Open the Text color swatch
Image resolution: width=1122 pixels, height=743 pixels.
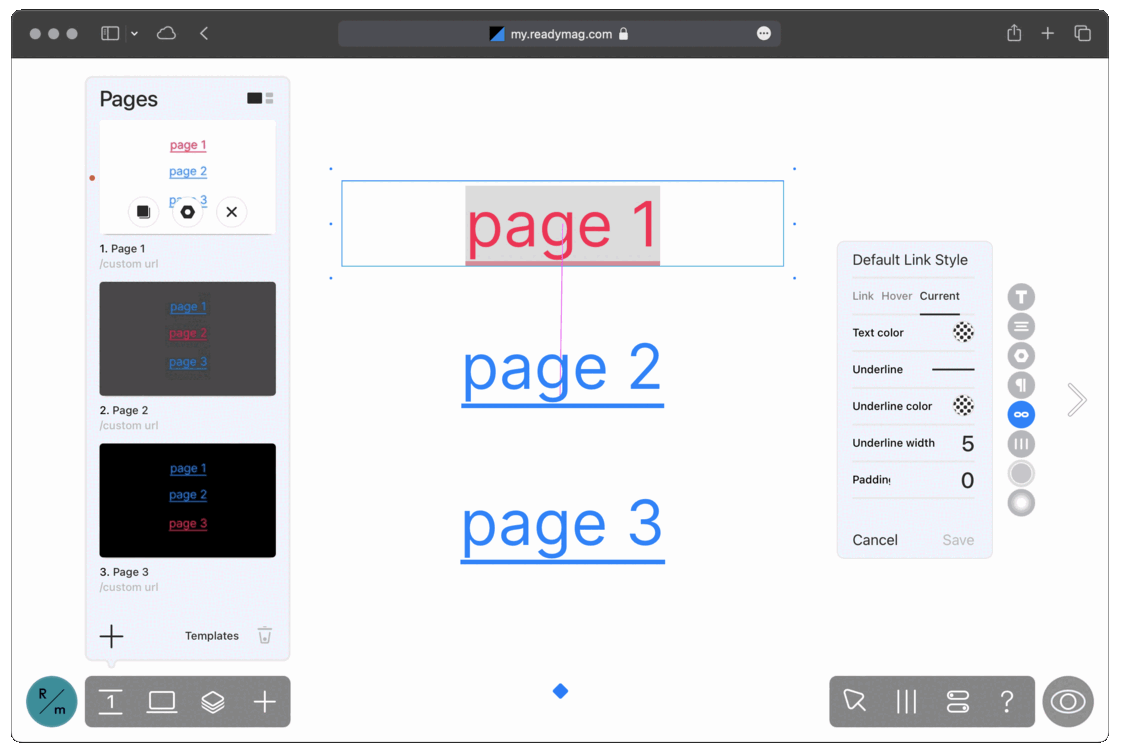click(963, 332)
